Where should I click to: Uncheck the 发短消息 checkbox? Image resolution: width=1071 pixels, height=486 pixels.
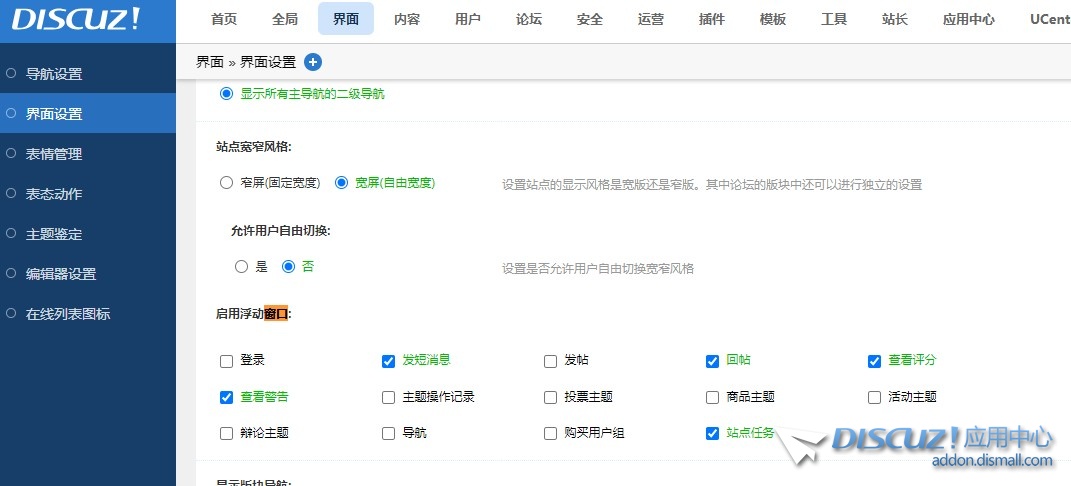point(388,361)
